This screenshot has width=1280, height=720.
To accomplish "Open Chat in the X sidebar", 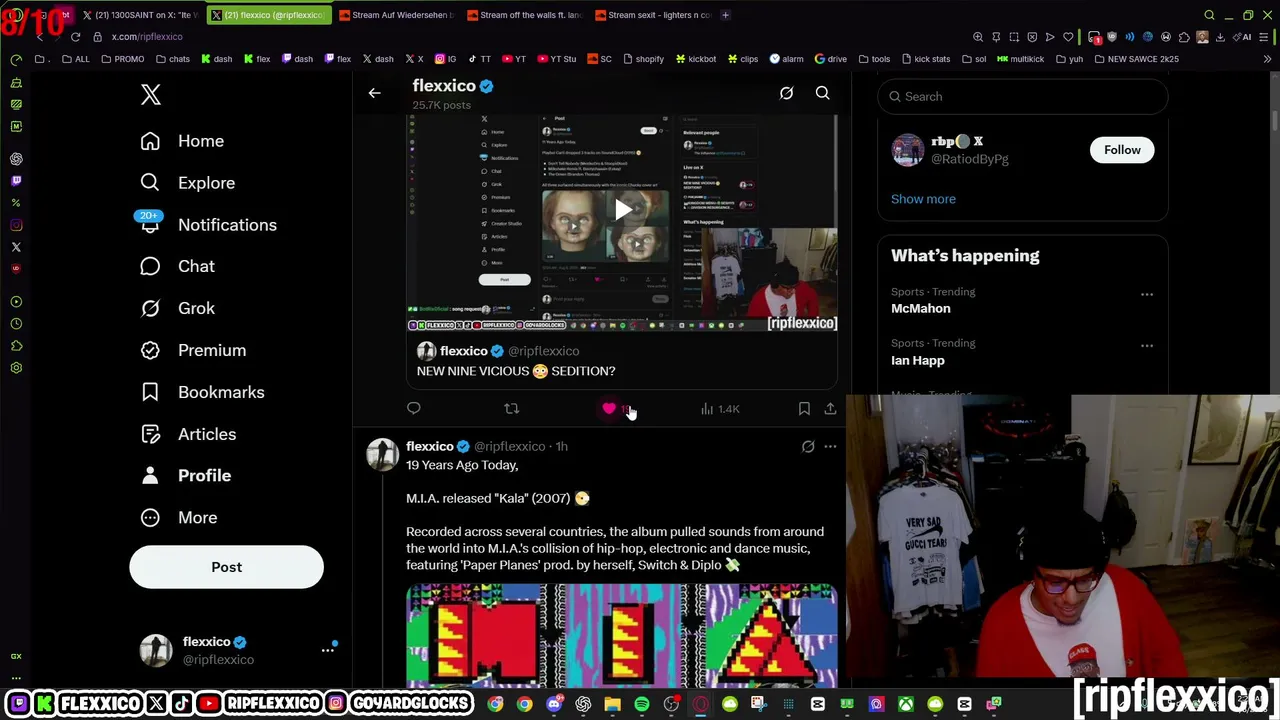I will pos(177,266).
